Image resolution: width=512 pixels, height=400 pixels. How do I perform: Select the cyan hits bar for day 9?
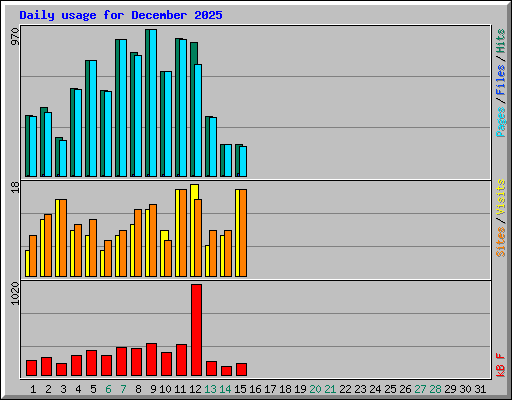(153, 103)
